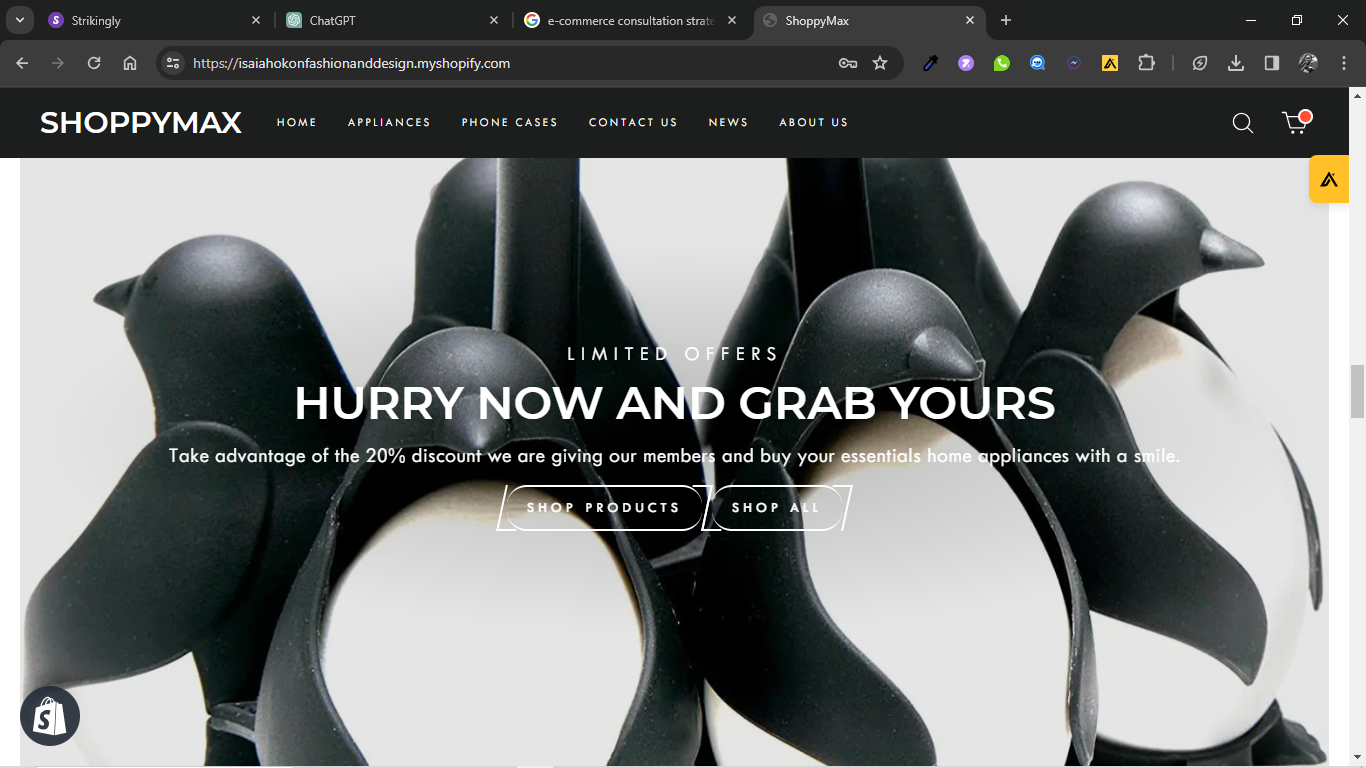The image size is (1366, 768).
Task: Open the site search magnifier icon
Action: point(1242,123)
